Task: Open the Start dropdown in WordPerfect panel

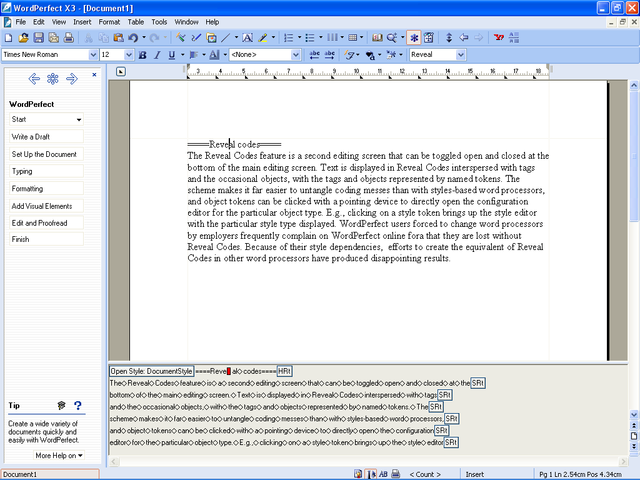Action: click(46, 119)
